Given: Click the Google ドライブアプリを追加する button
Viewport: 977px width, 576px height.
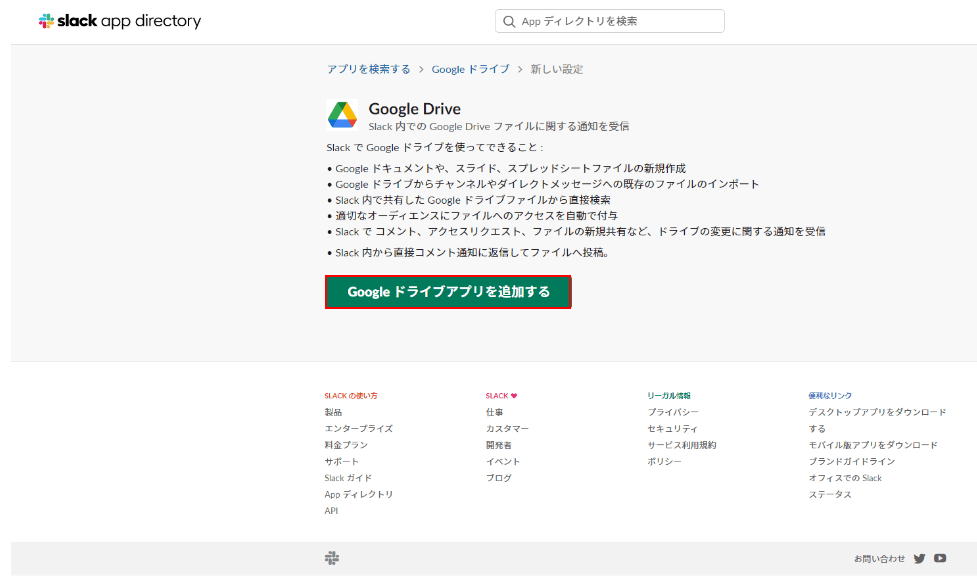Looking at the screenshot, I should click(448, 292).
